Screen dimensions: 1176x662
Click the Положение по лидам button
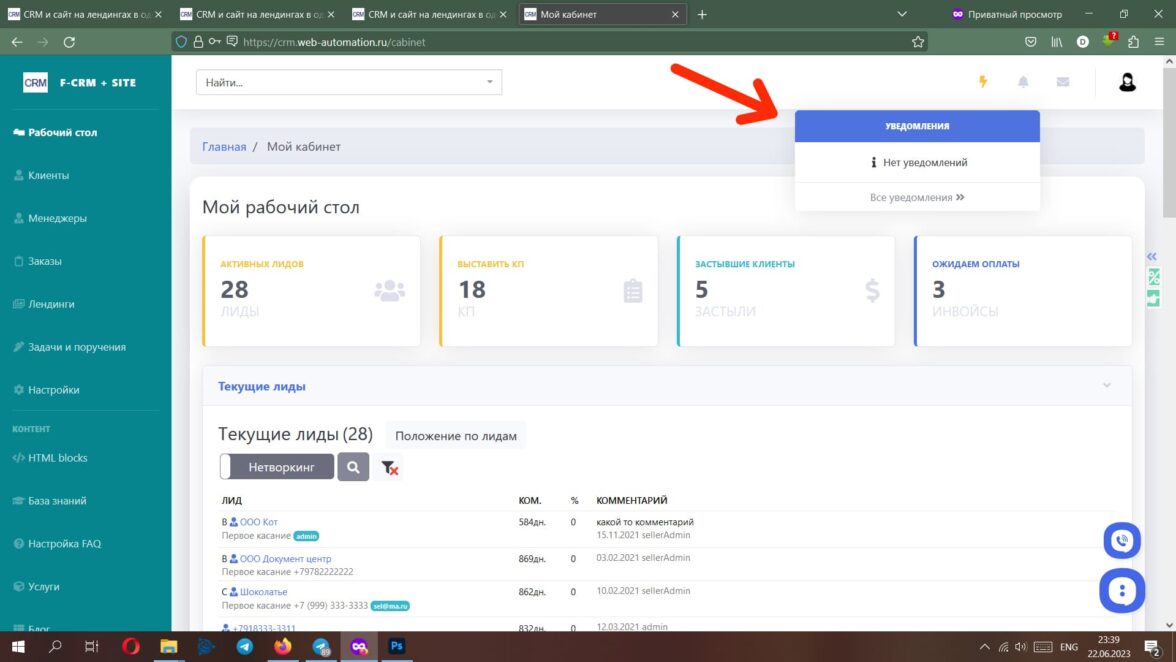(456, 436)
